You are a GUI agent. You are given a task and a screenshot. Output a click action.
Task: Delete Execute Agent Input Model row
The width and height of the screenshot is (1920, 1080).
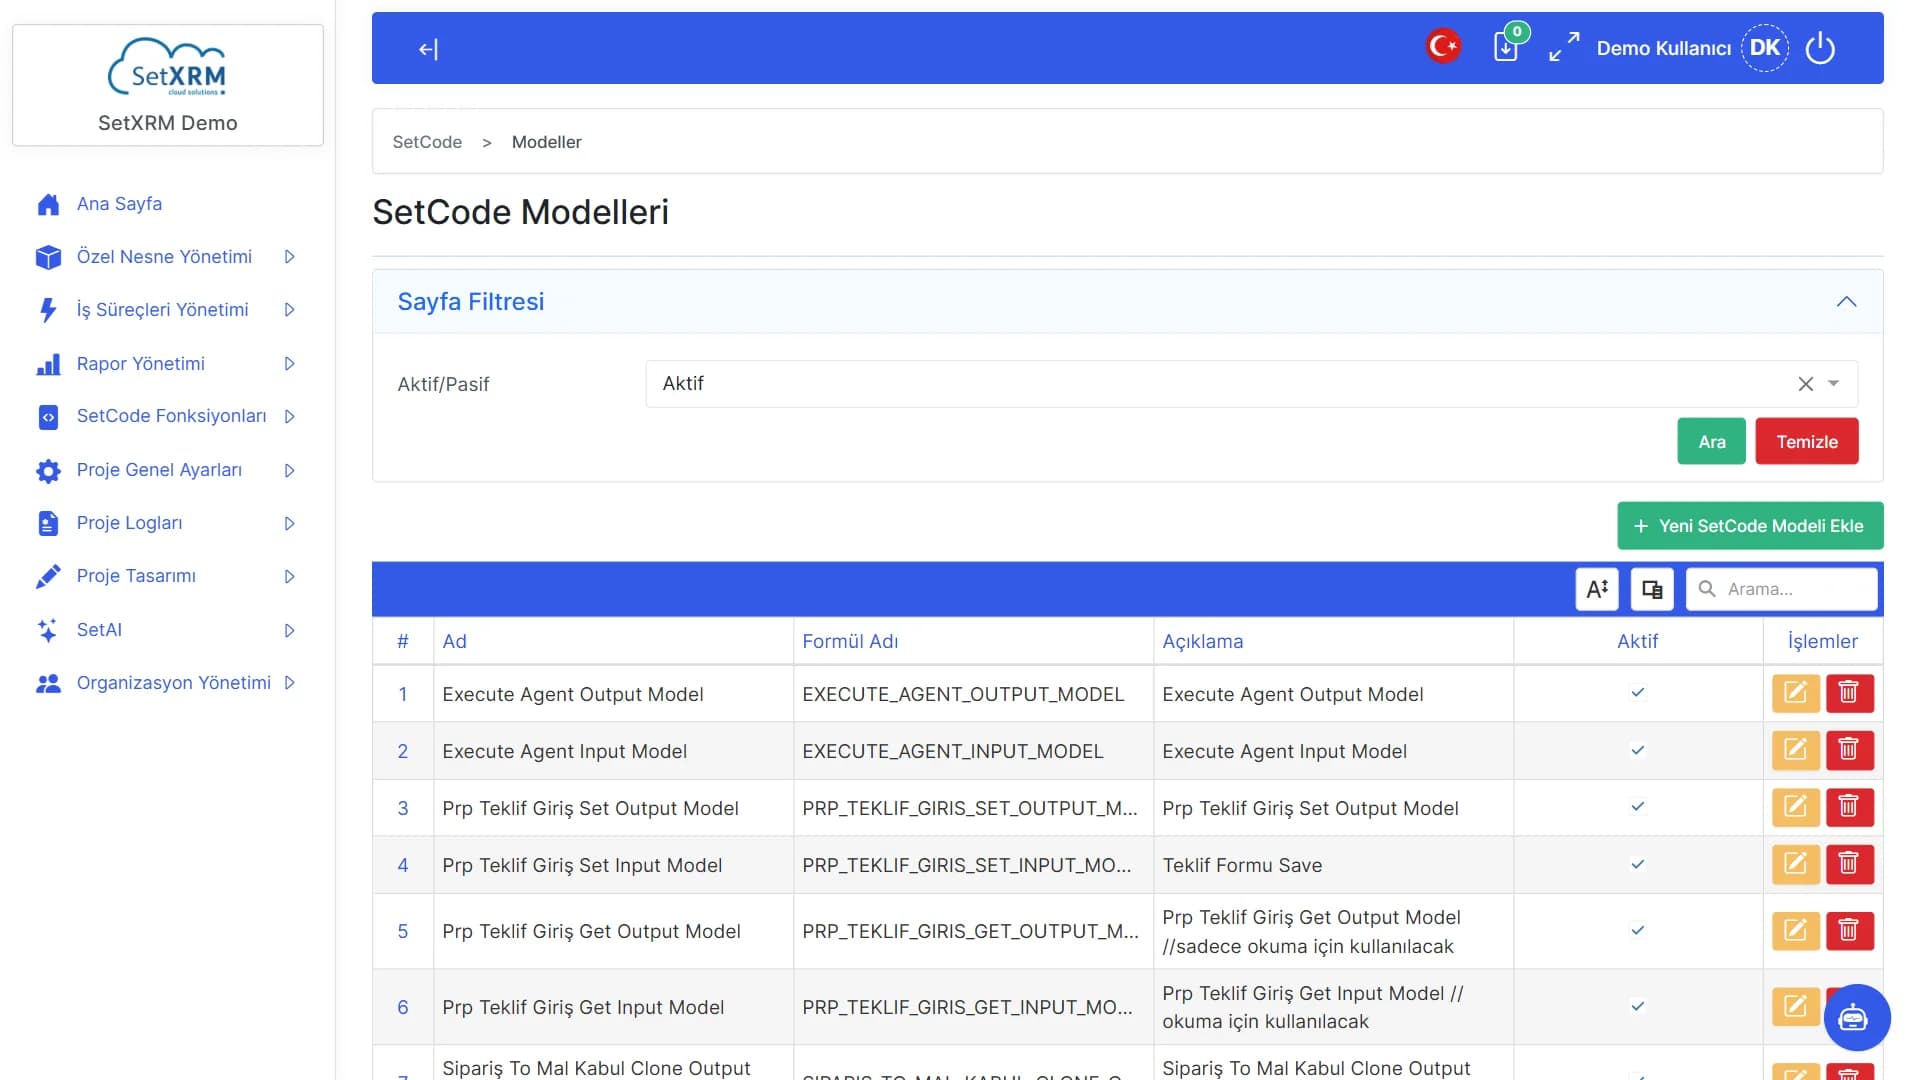pos(1849,750)
